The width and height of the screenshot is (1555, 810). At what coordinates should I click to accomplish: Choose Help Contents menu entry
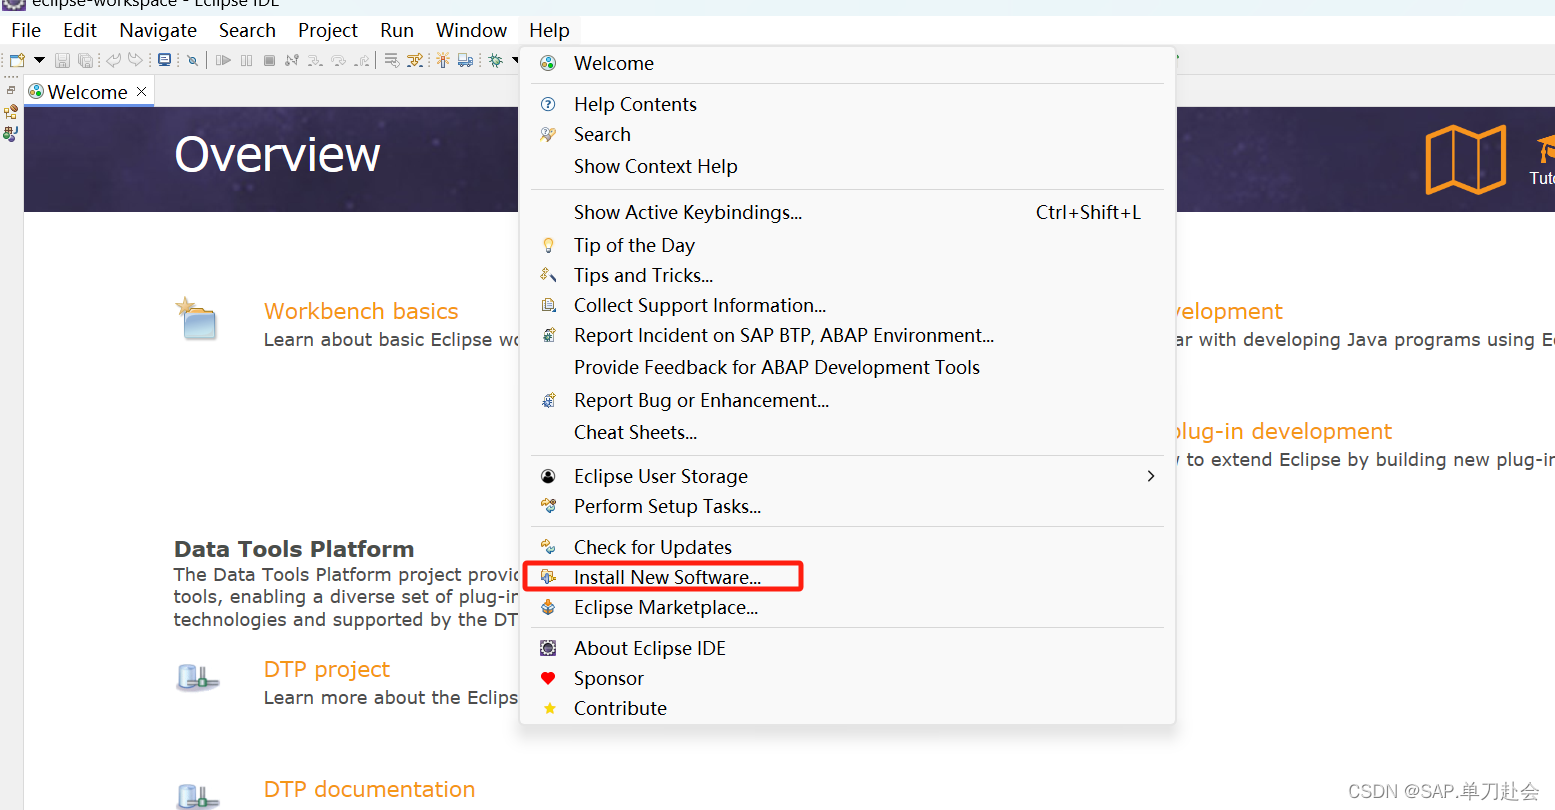click(x=847, y=104)
